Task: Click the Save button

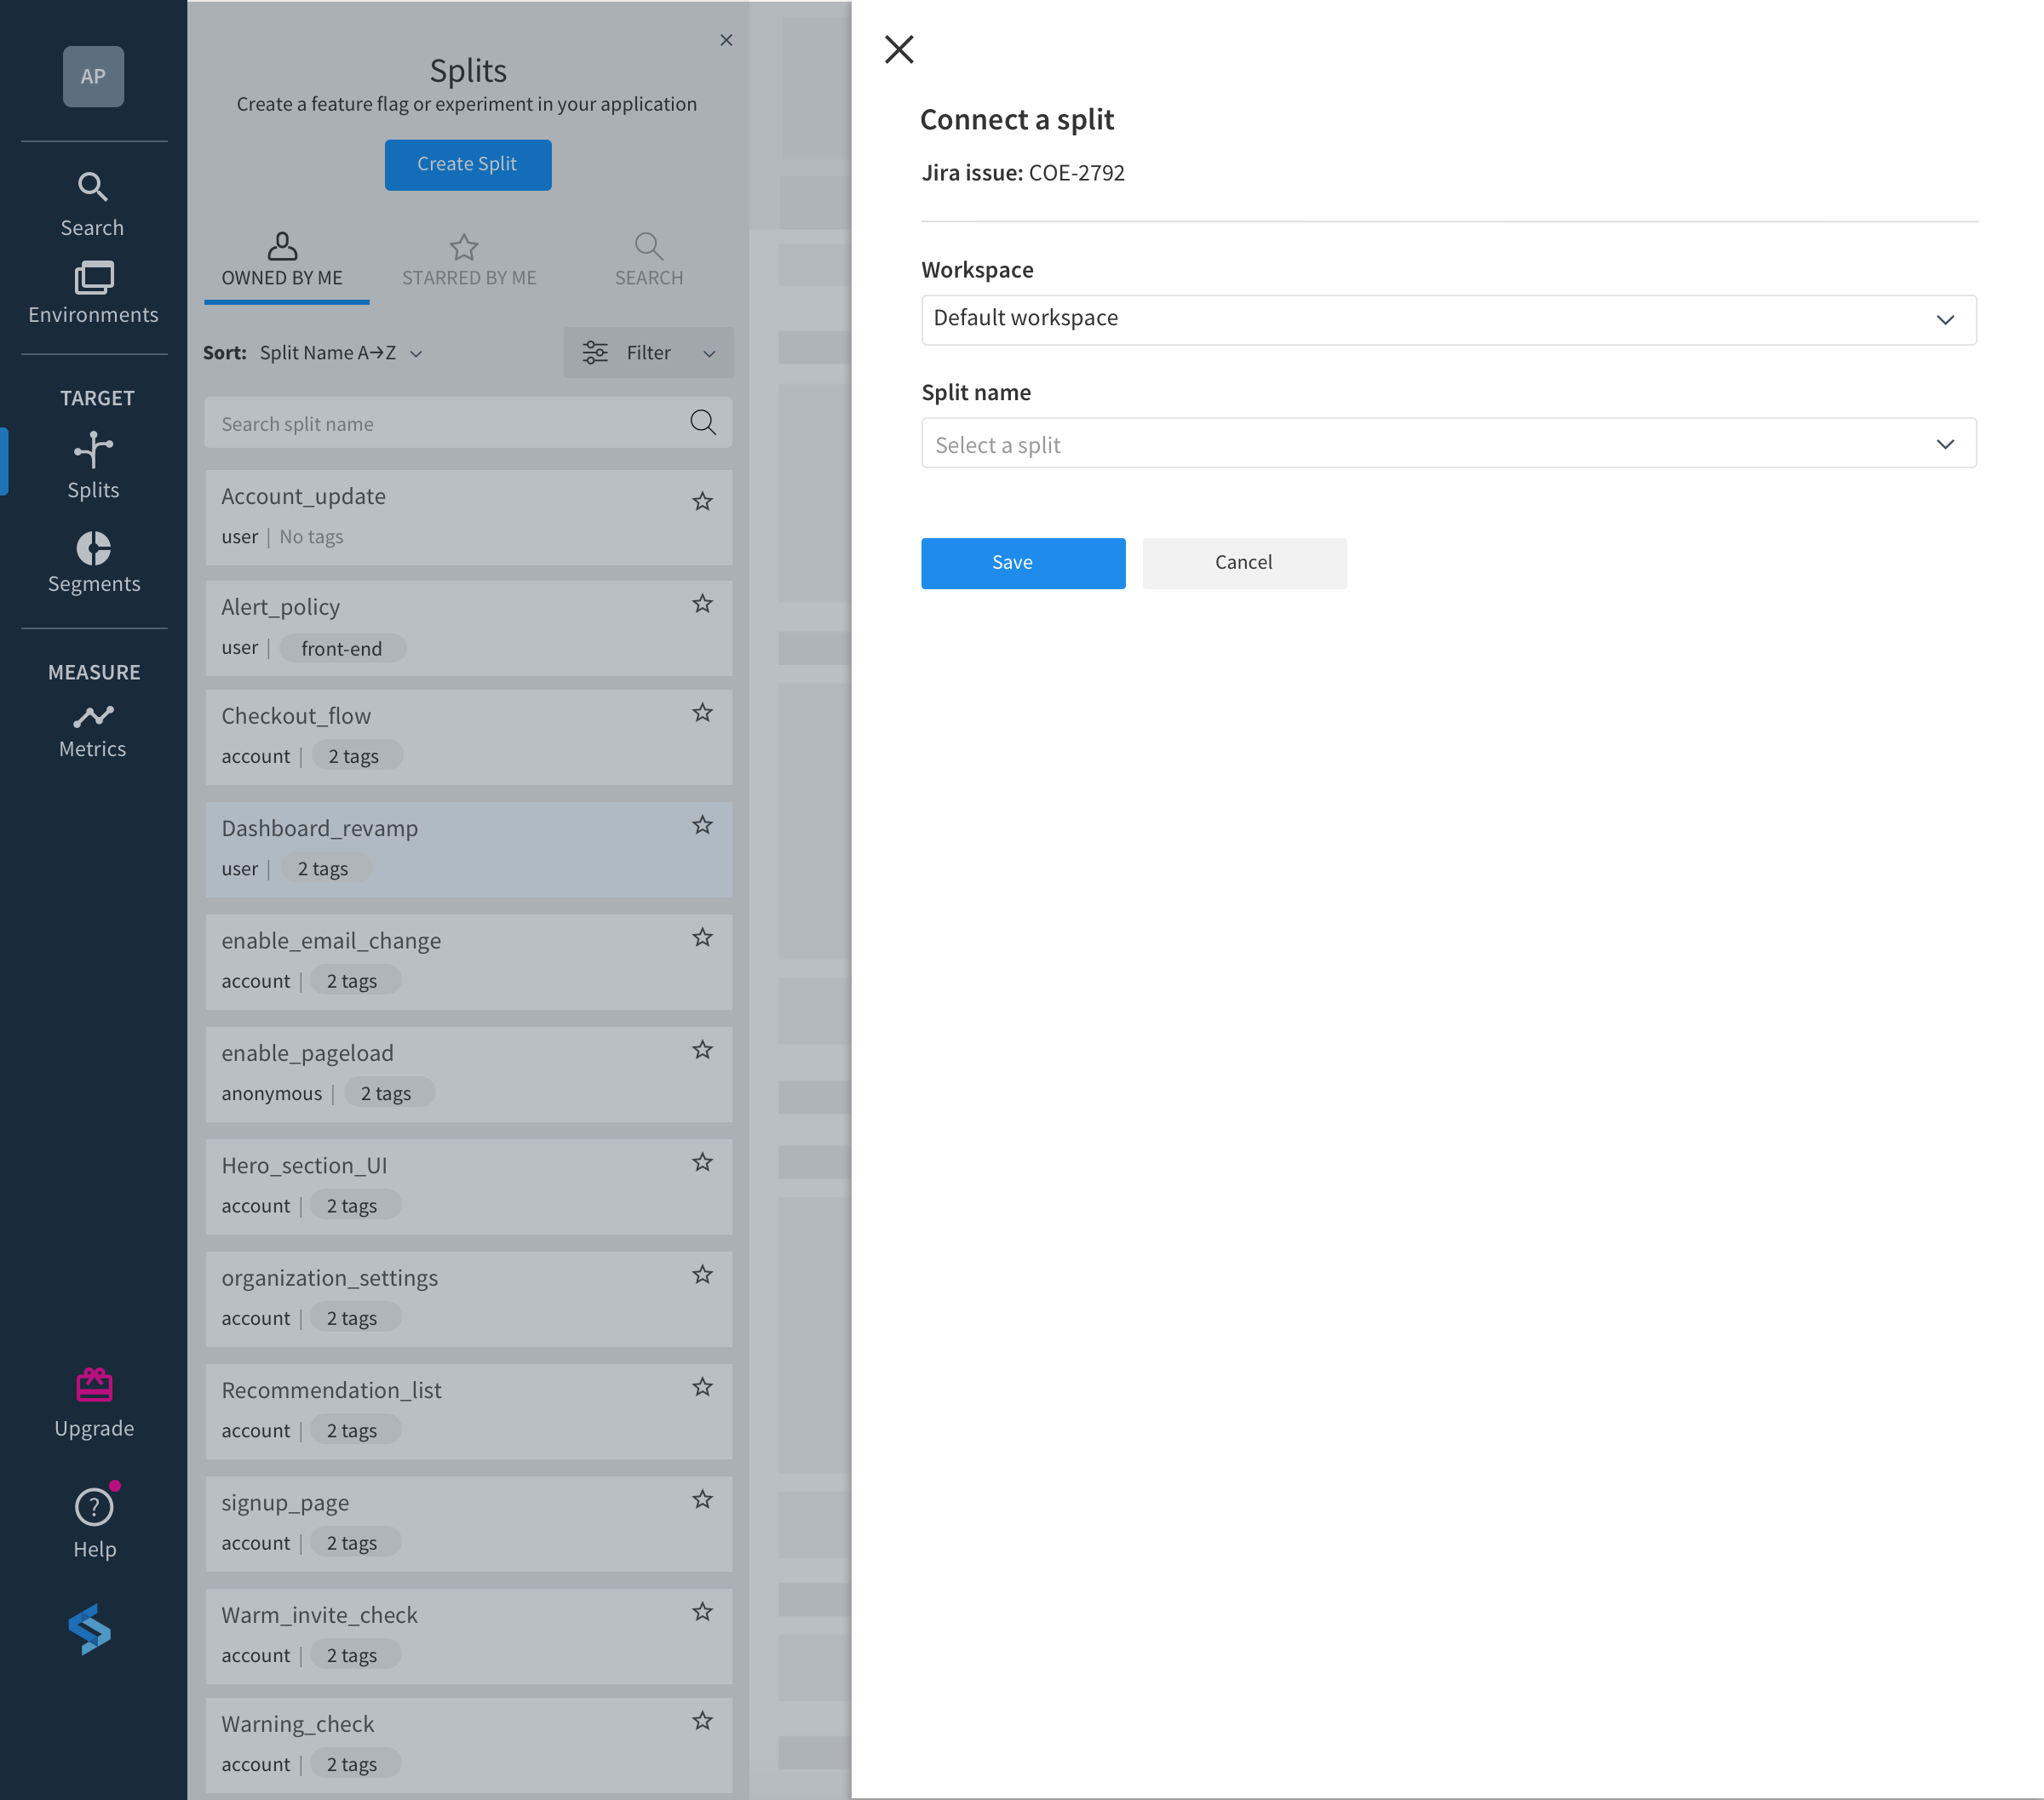Action: 1012,561
